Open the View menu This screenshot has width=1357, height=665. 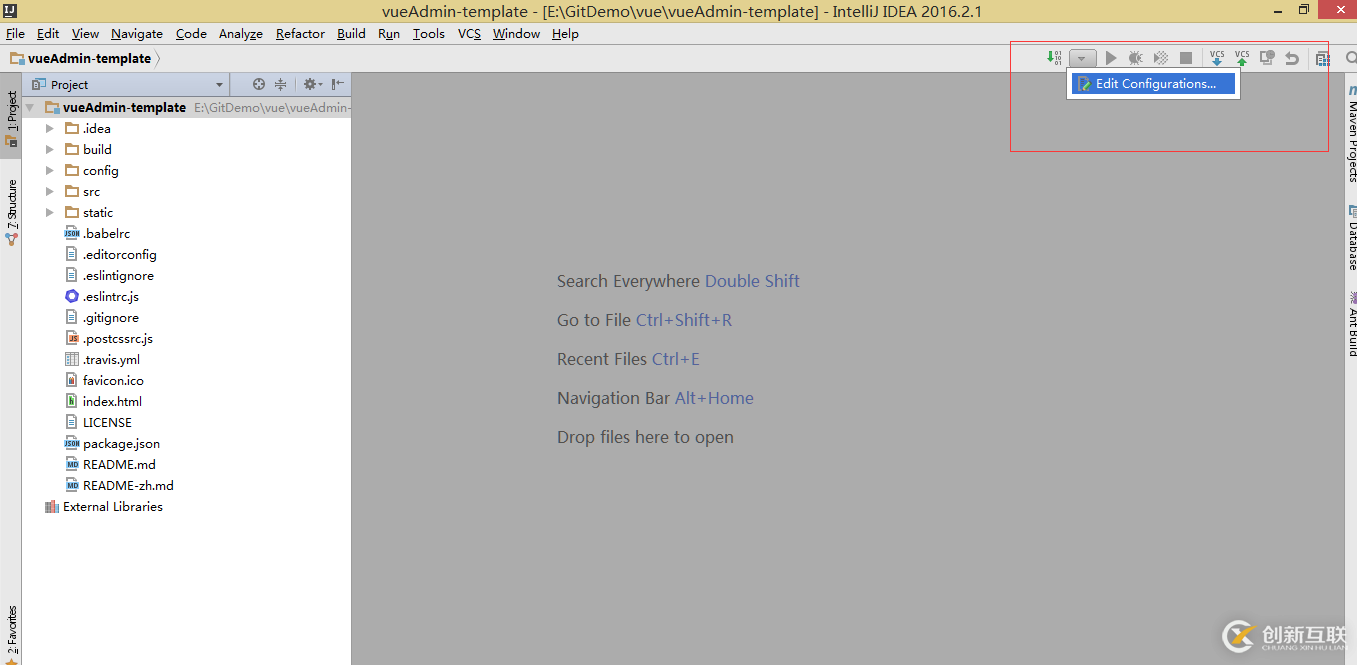tap(85, 33)
